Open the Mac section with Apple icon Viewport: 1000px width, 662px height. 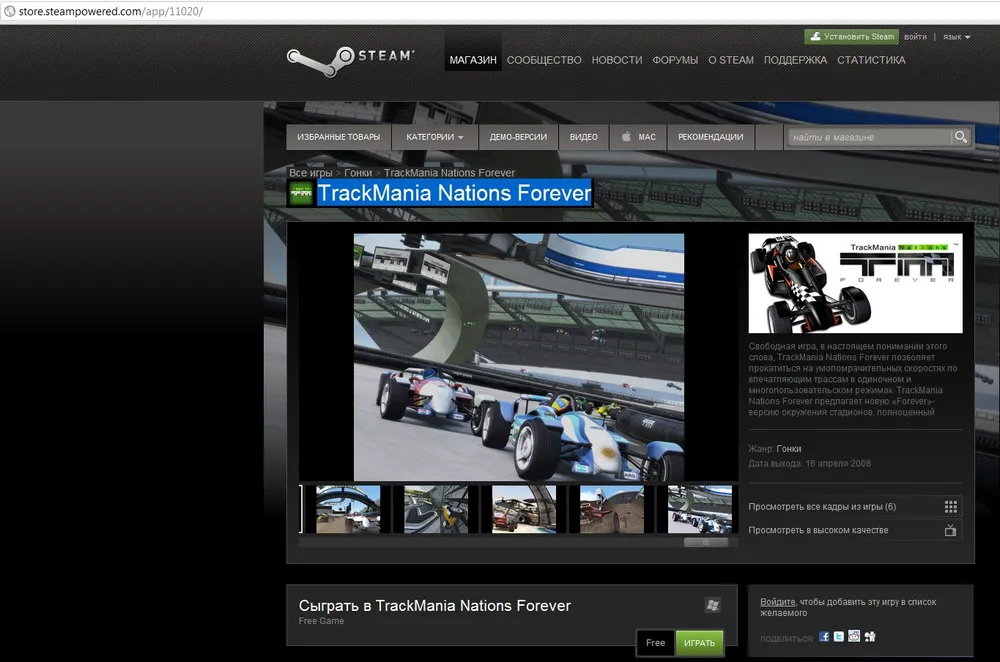pos(638,137)
